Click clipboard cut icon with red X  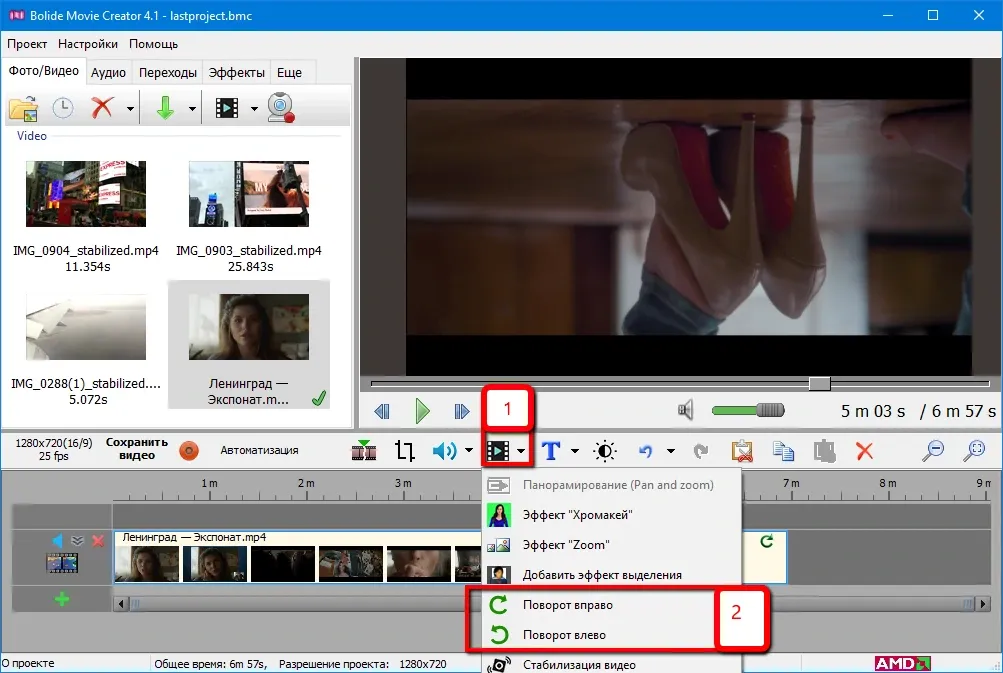[742, 451]
